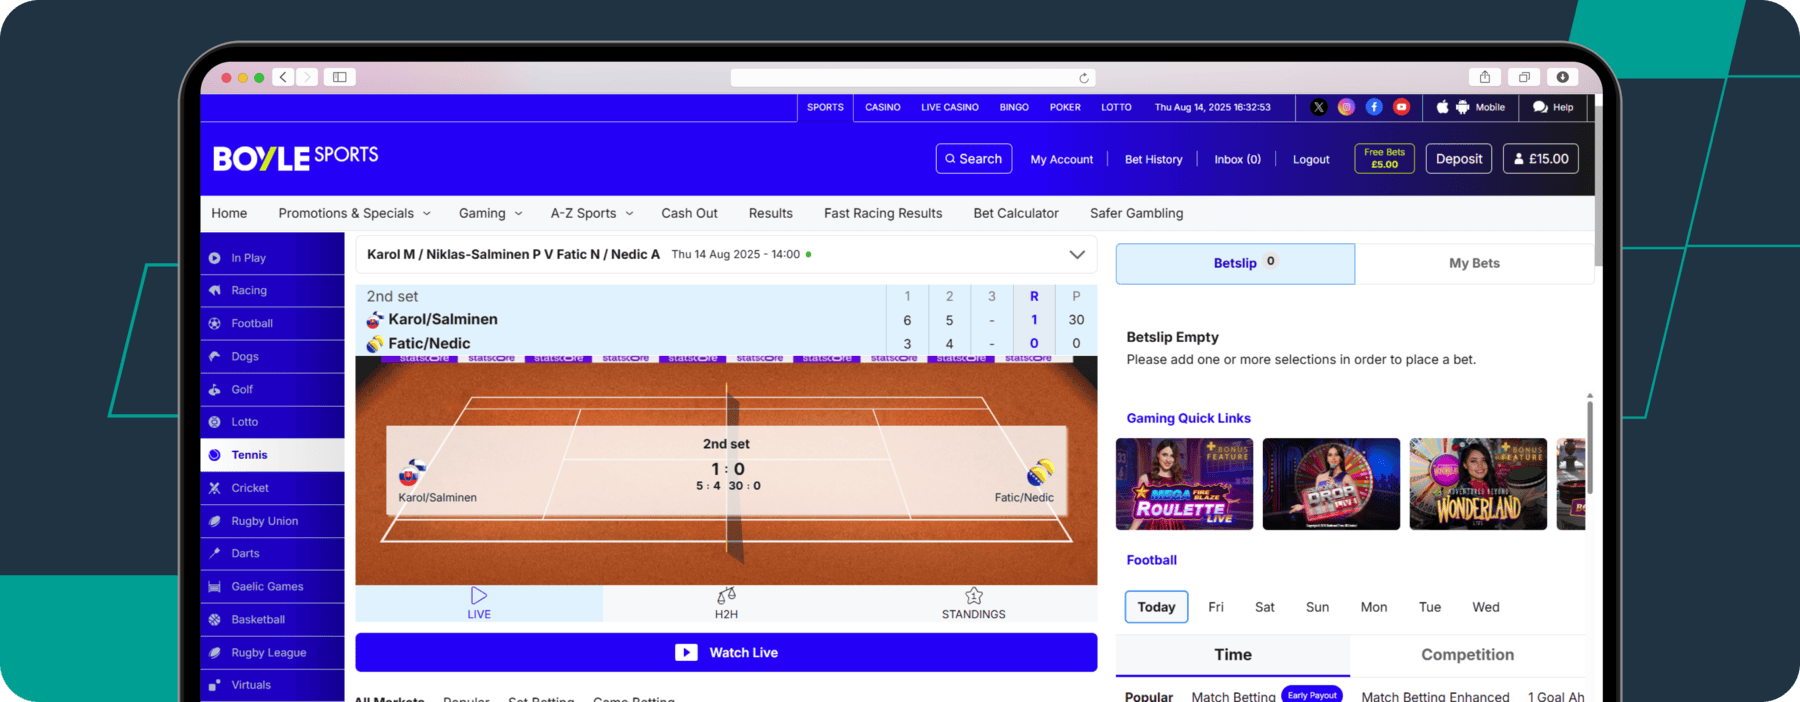The height and width of the screenshot is (702, 1800).
Task: Switch to the My Bets tab
Action: (x=1474, y=263)
